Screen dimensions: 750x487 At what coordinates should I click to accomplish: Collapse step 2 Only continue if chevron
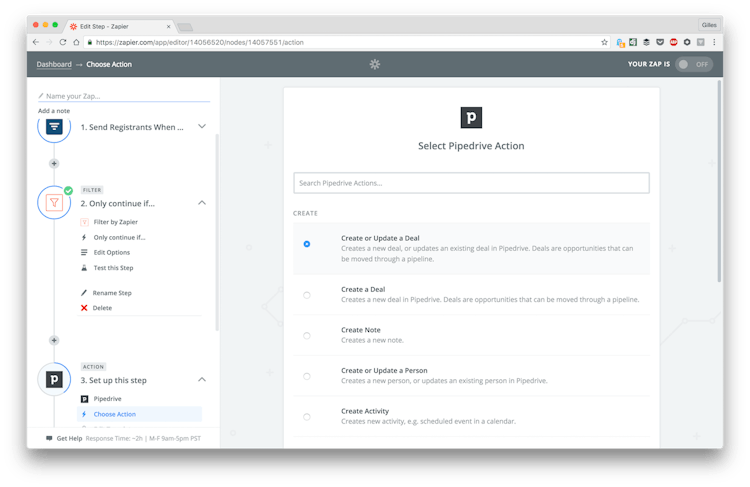tap(202, 203)
